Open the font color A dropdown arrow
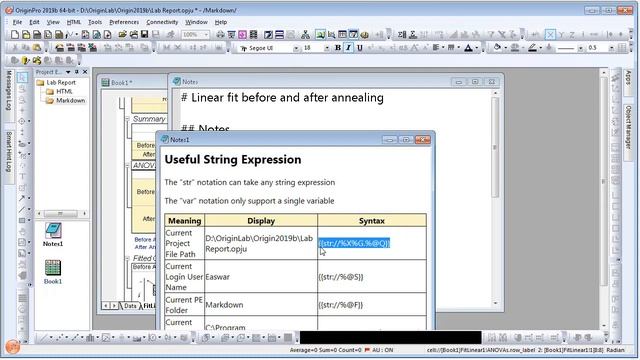Viewport: 640px width, 360px height. (x=477, y=48)
